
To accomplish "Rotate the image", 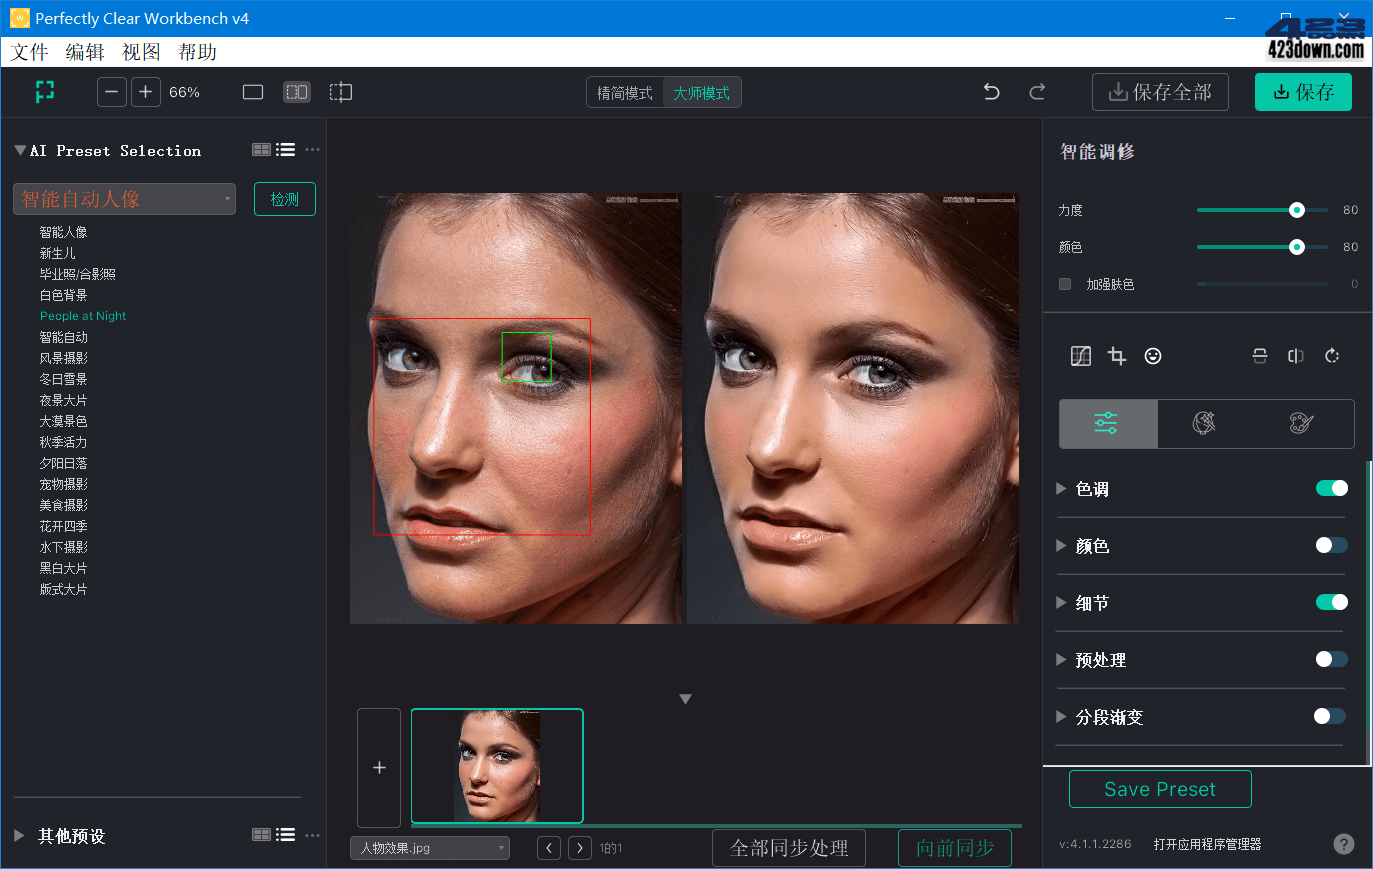I will [x=1331, y=355].
